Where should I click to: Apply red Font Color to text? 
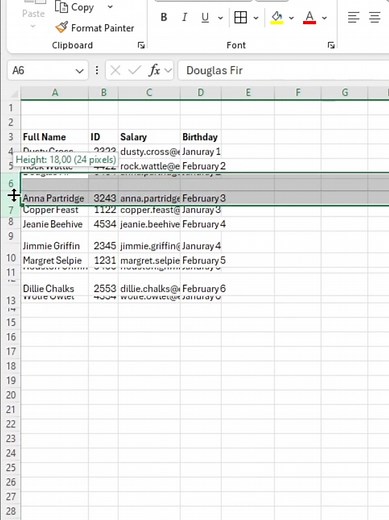310,17
